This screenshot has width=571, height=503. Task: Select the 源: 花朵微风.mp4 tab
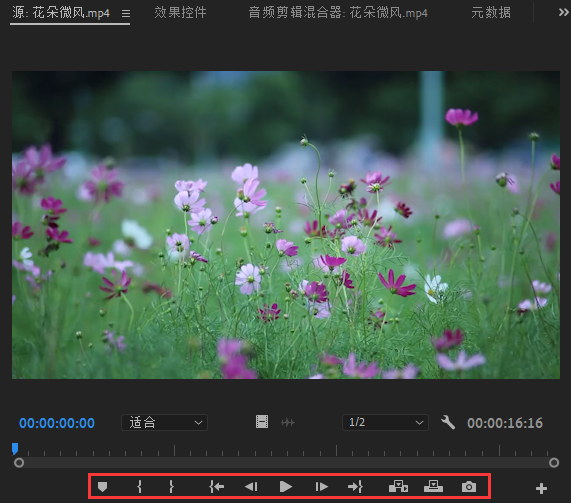(61, 13)
